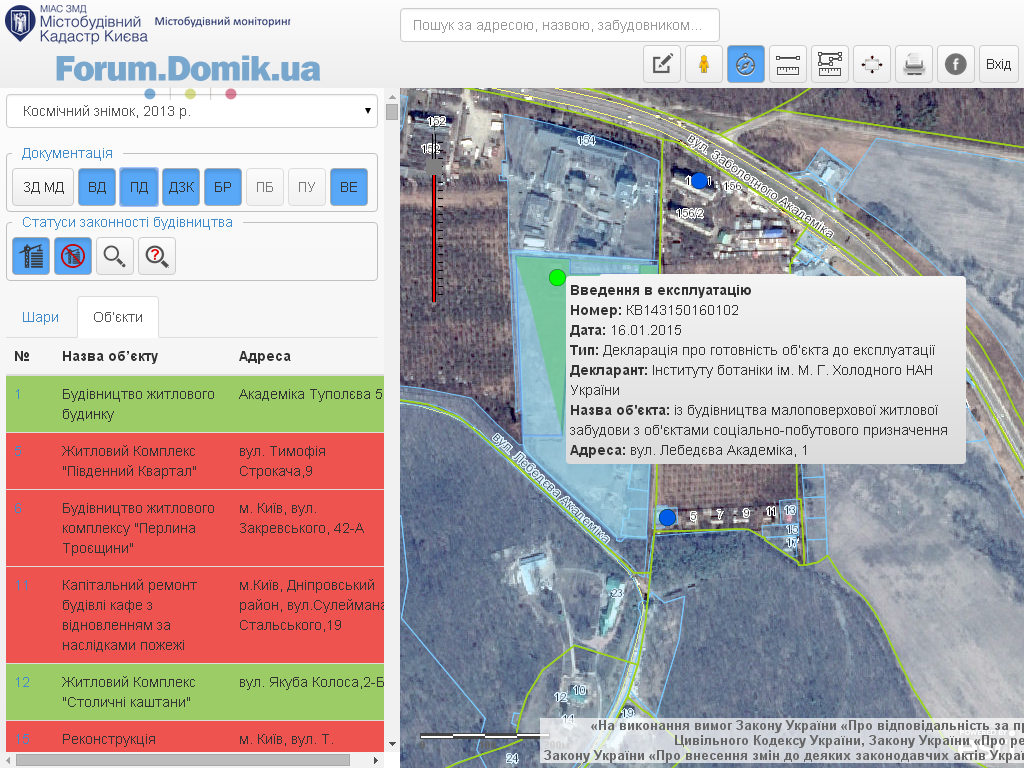Screen dimensions: 1024x768
Task: Open the Містобудівний моніторинг link
Action: coord(222,22)
